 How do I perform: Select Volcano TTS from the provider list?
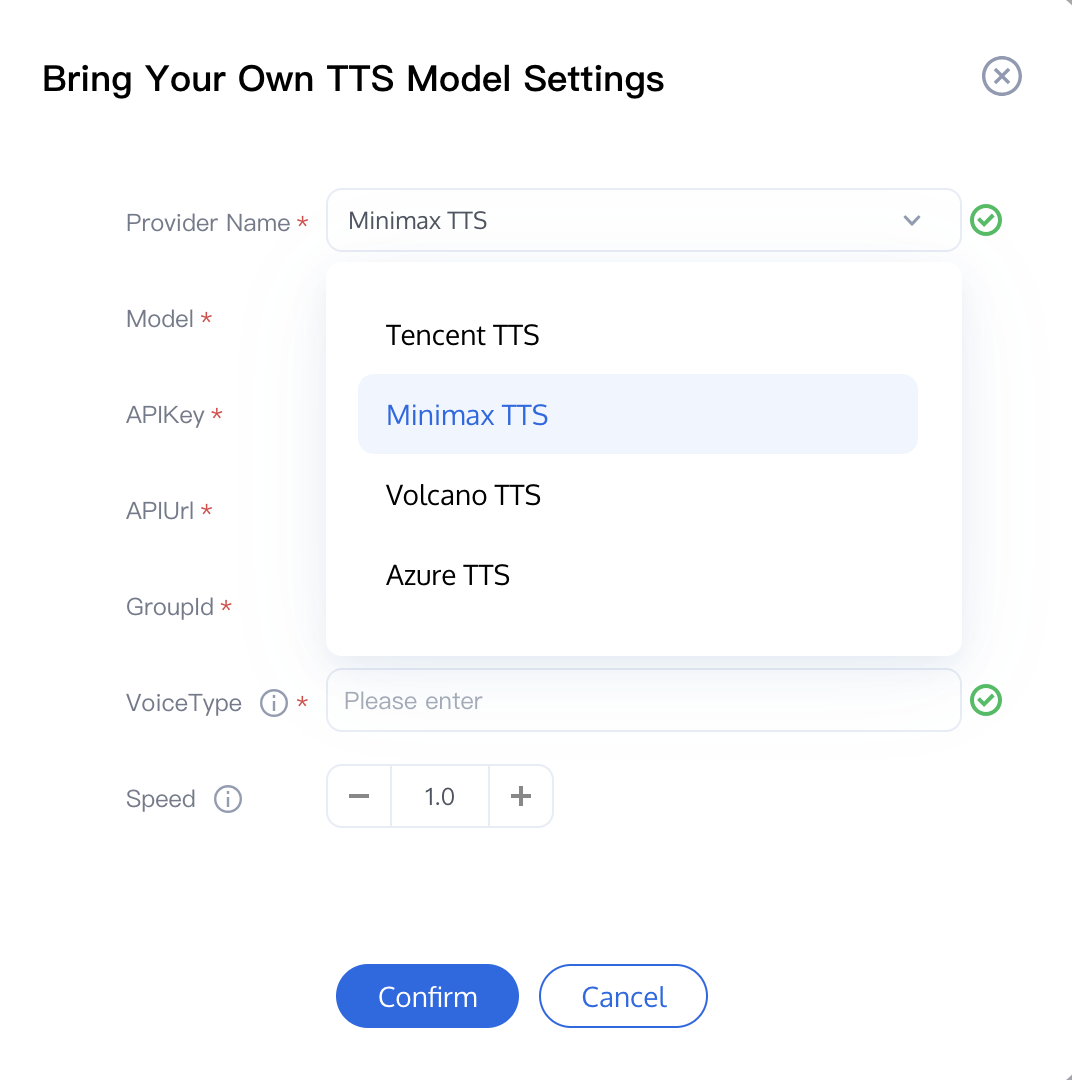(463, 495)
